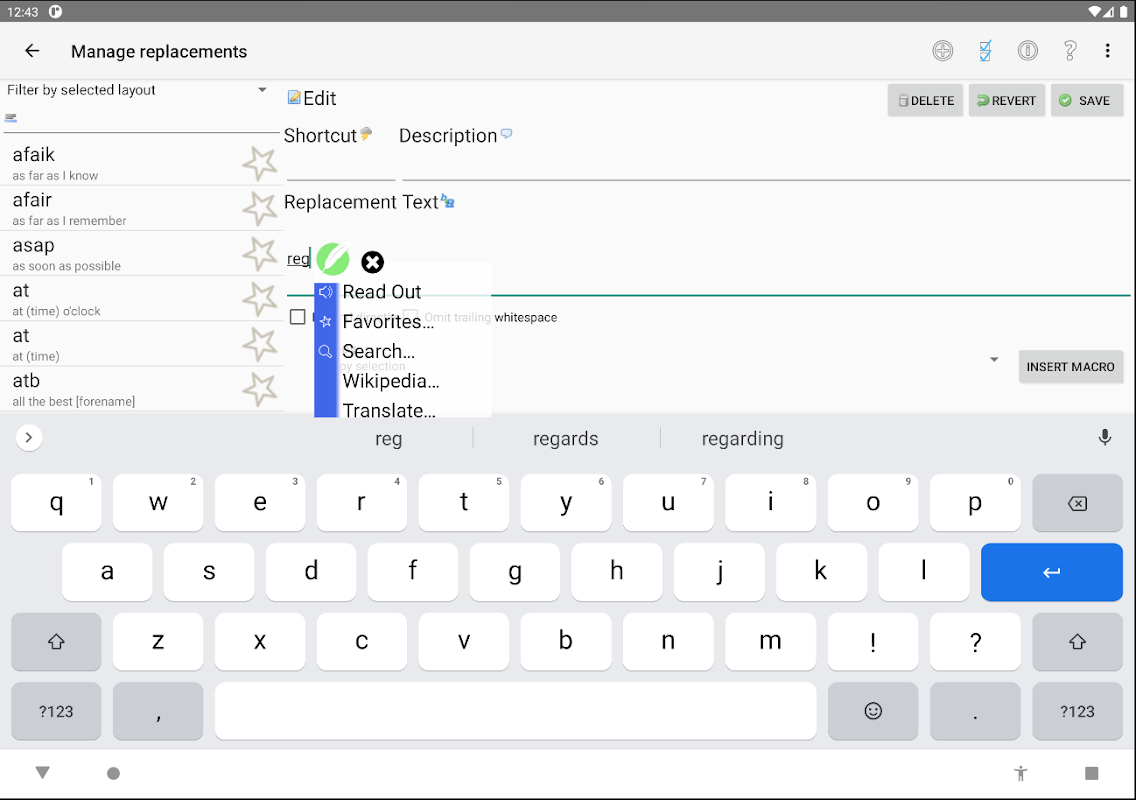
Task: Tap the backspace key on the keyboard
Action: [x=1077, y=503]
